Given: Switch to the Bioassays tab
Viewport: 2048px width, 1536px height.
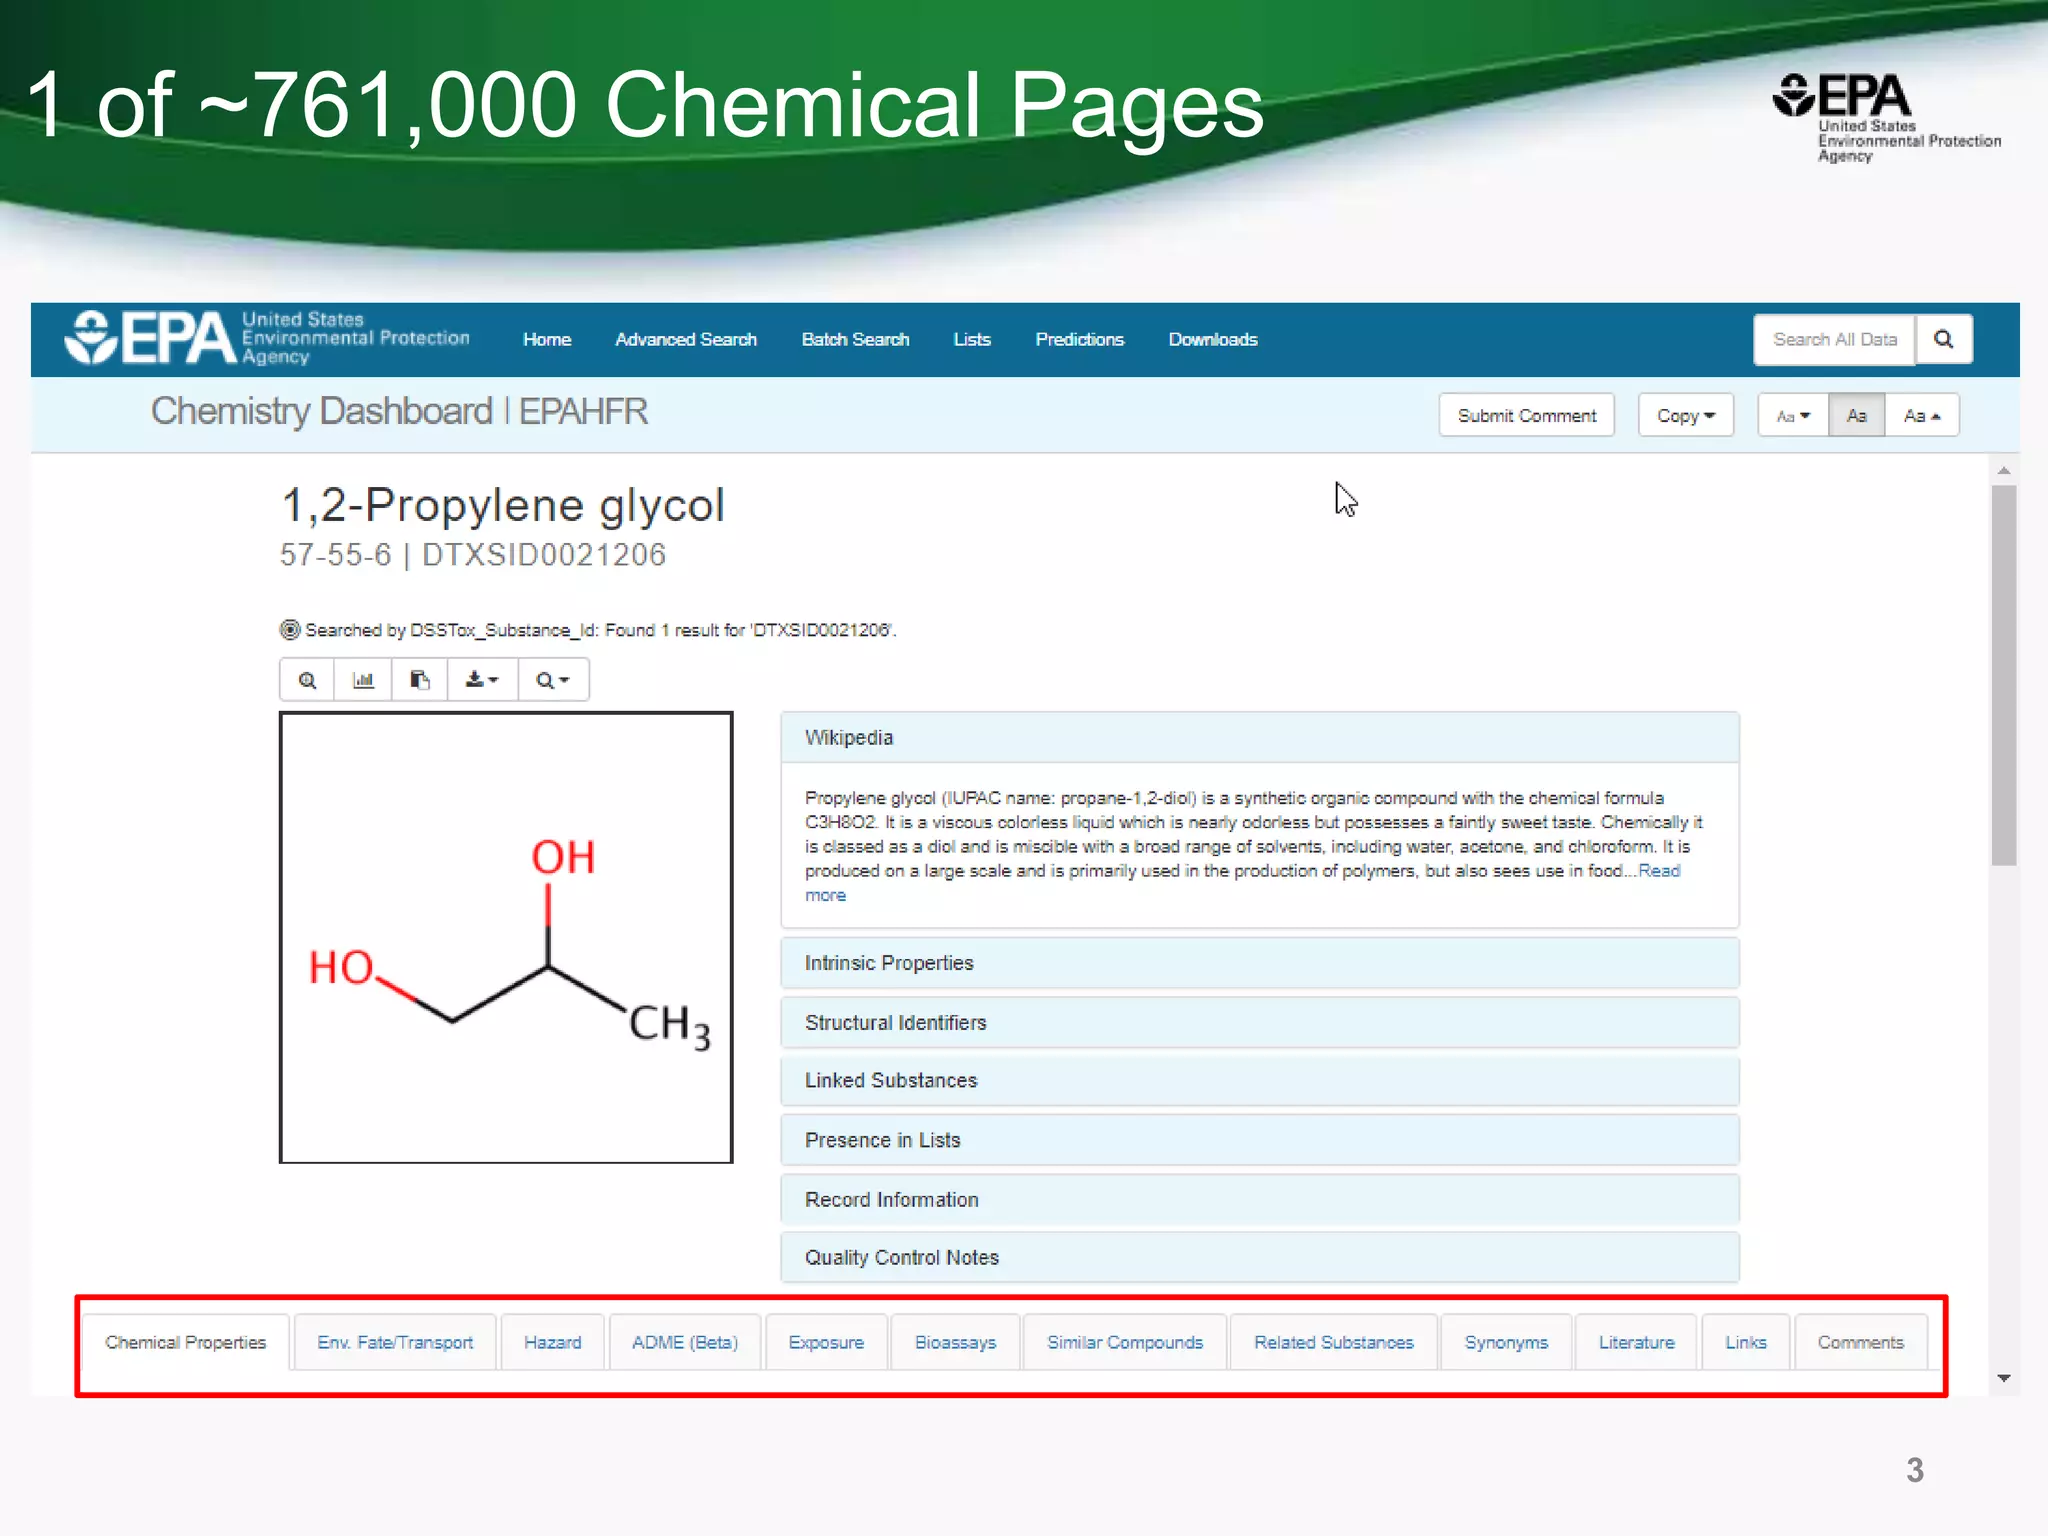Looking at the screenshot, I should point(955,1342).
